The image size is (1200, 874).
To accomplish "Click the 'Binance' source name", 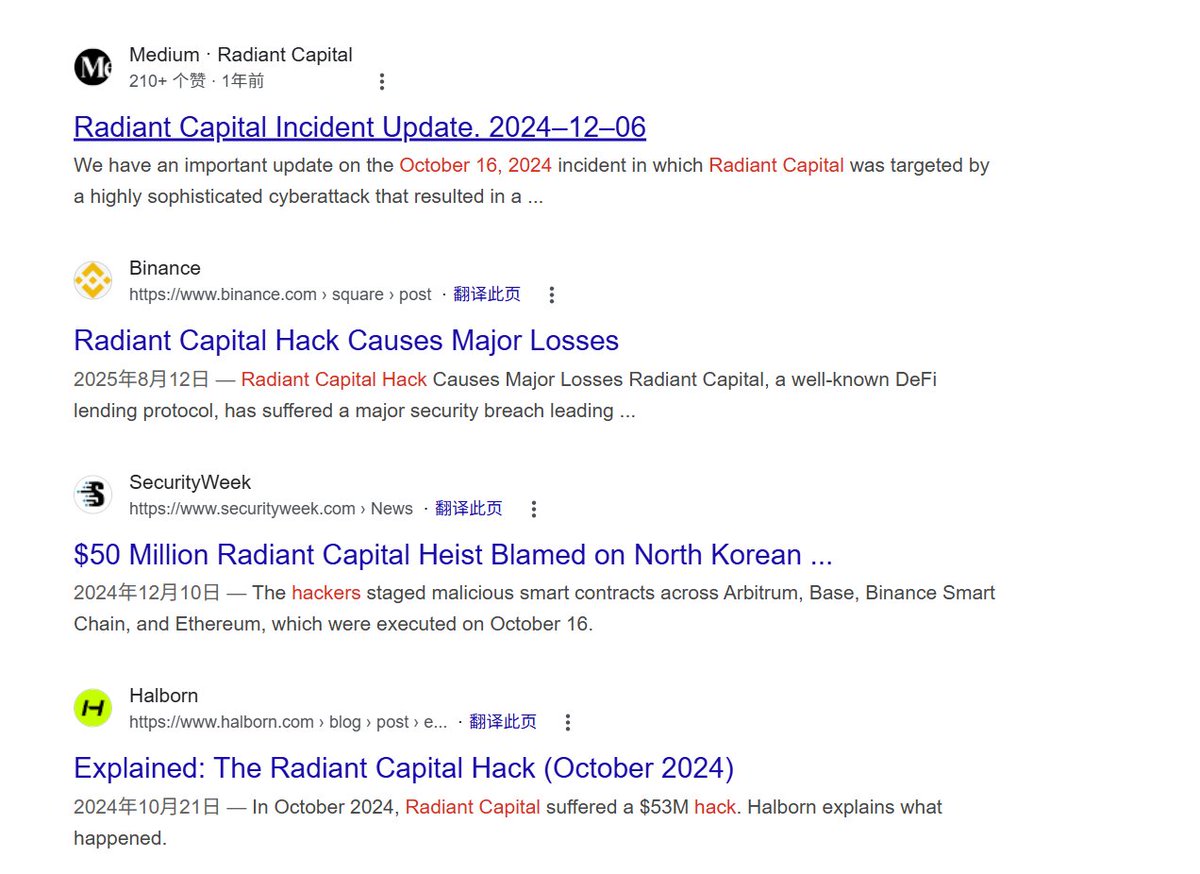I will tap(165, 268).
